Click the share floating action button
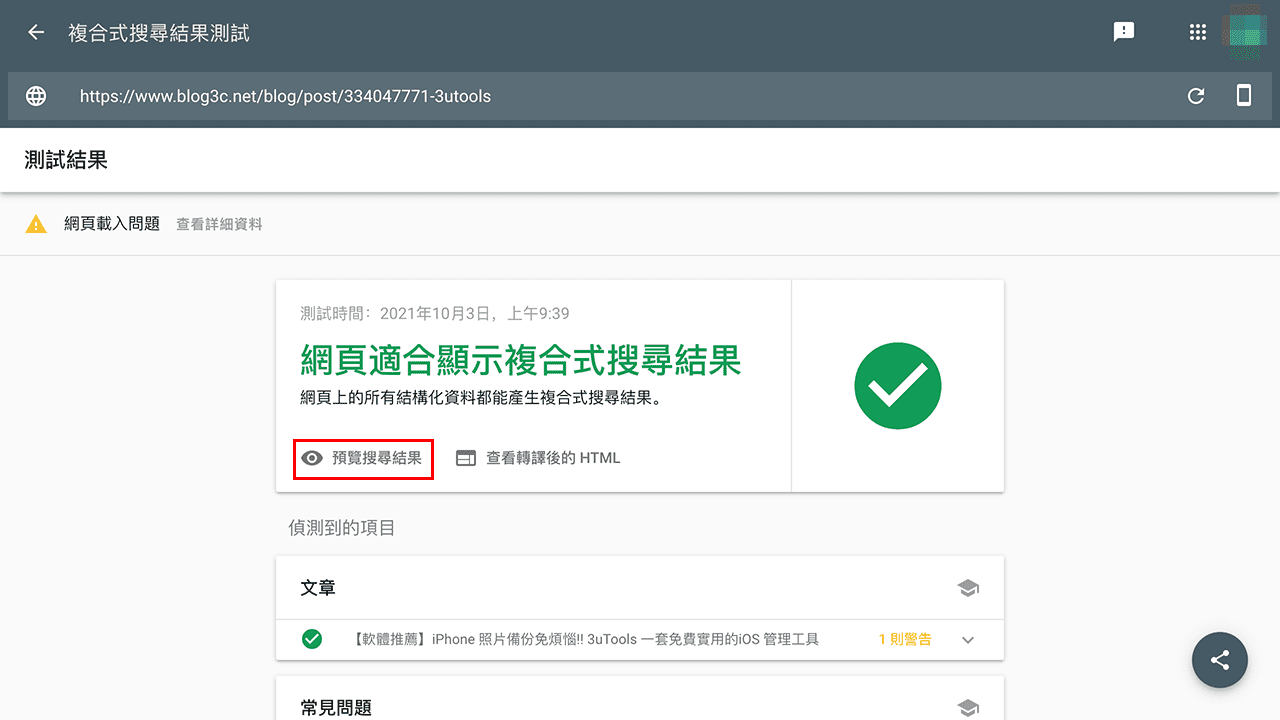Viewport: 1280px width, 720px height. click(x=1219, y=660)
